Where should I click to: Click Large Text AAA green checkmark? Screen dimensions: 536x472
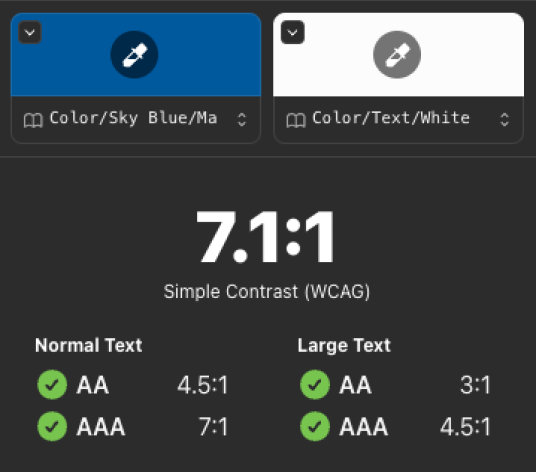click(315, 427)
